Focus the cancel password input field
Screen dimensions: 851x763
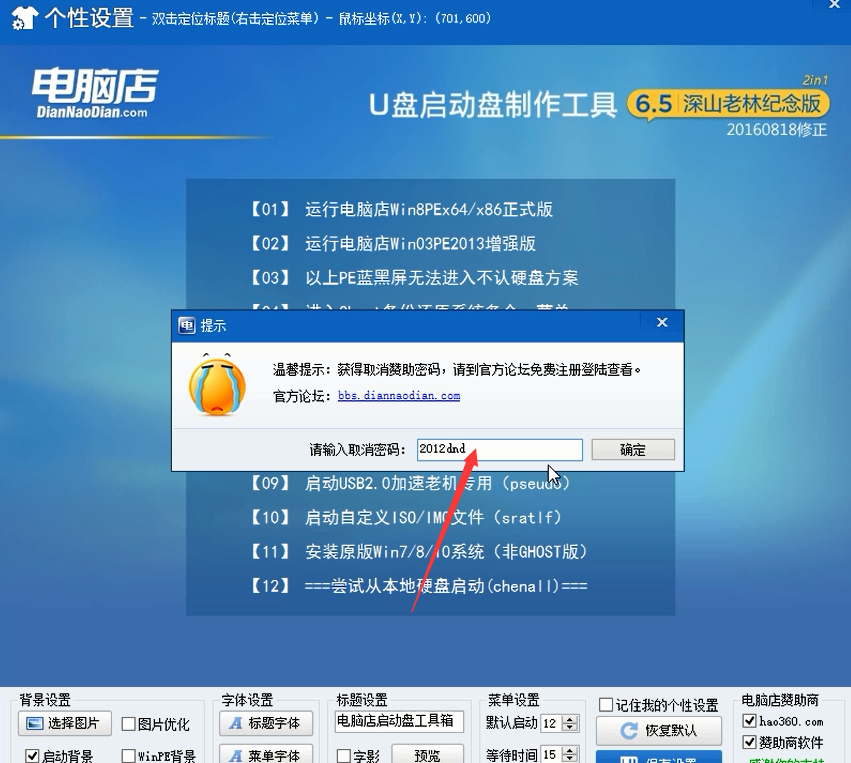tap(499, 450)
